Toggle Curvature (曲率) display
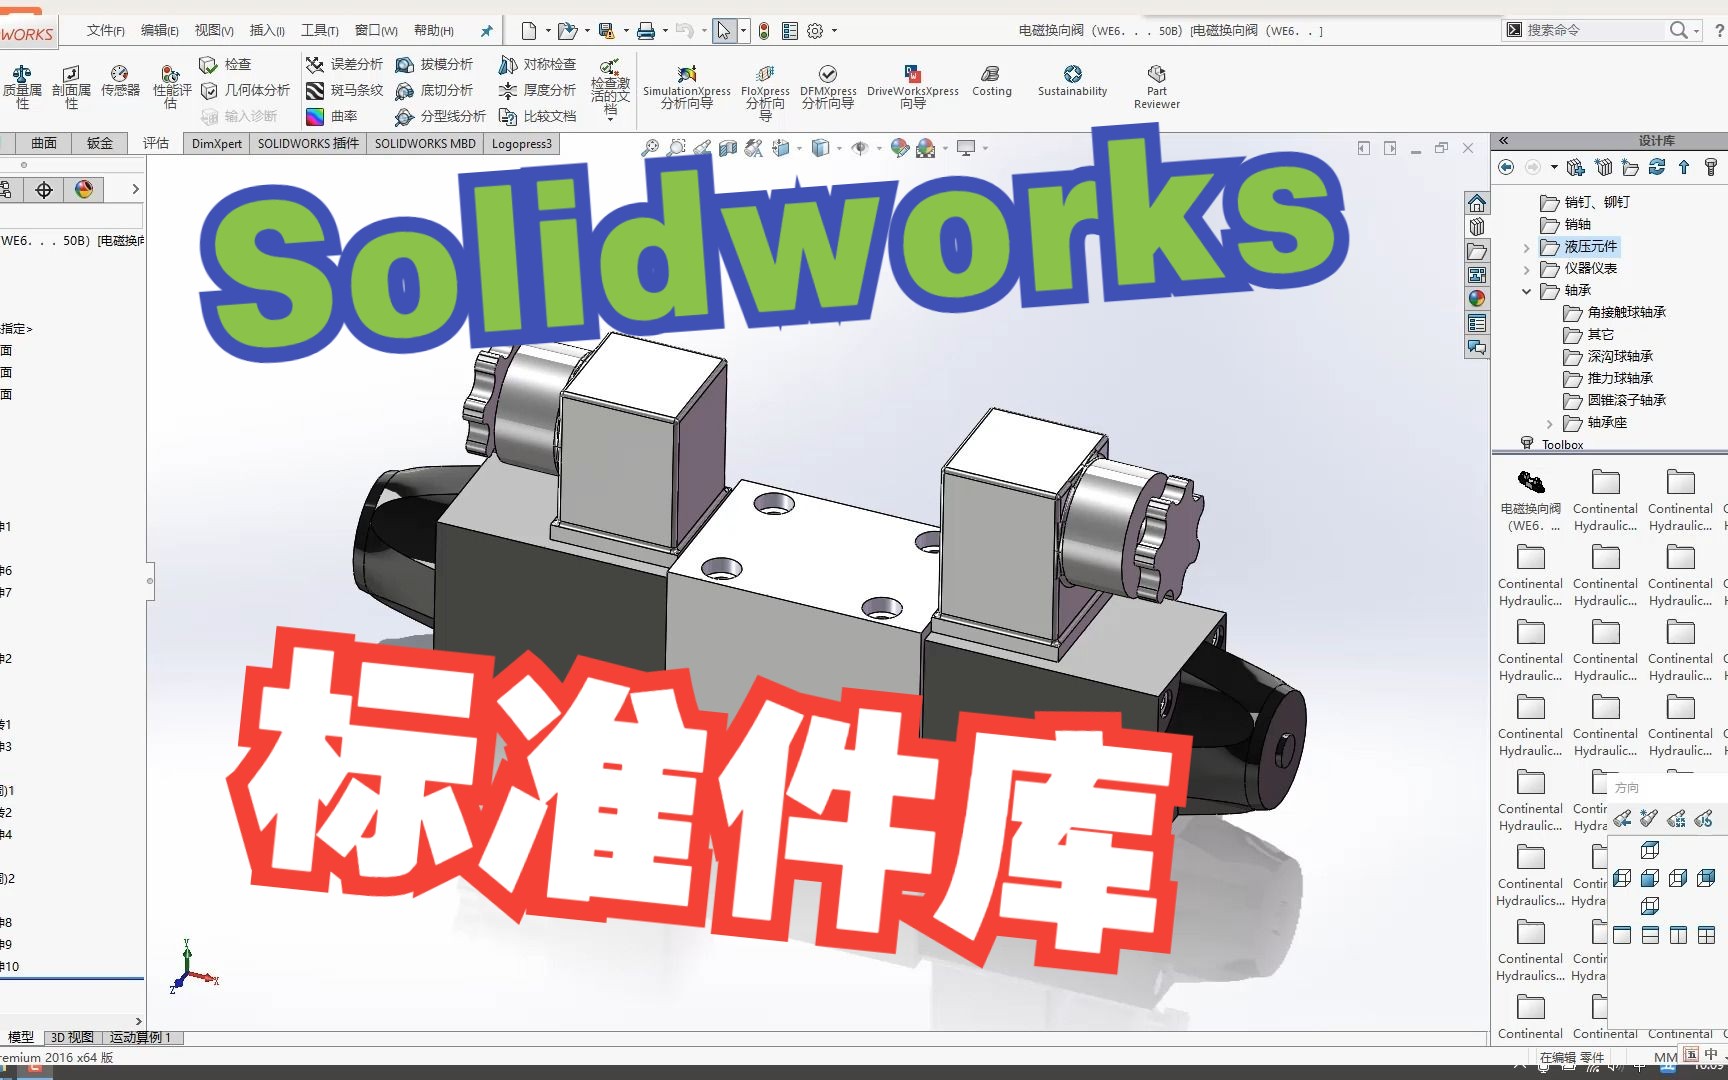 [332, 116]
